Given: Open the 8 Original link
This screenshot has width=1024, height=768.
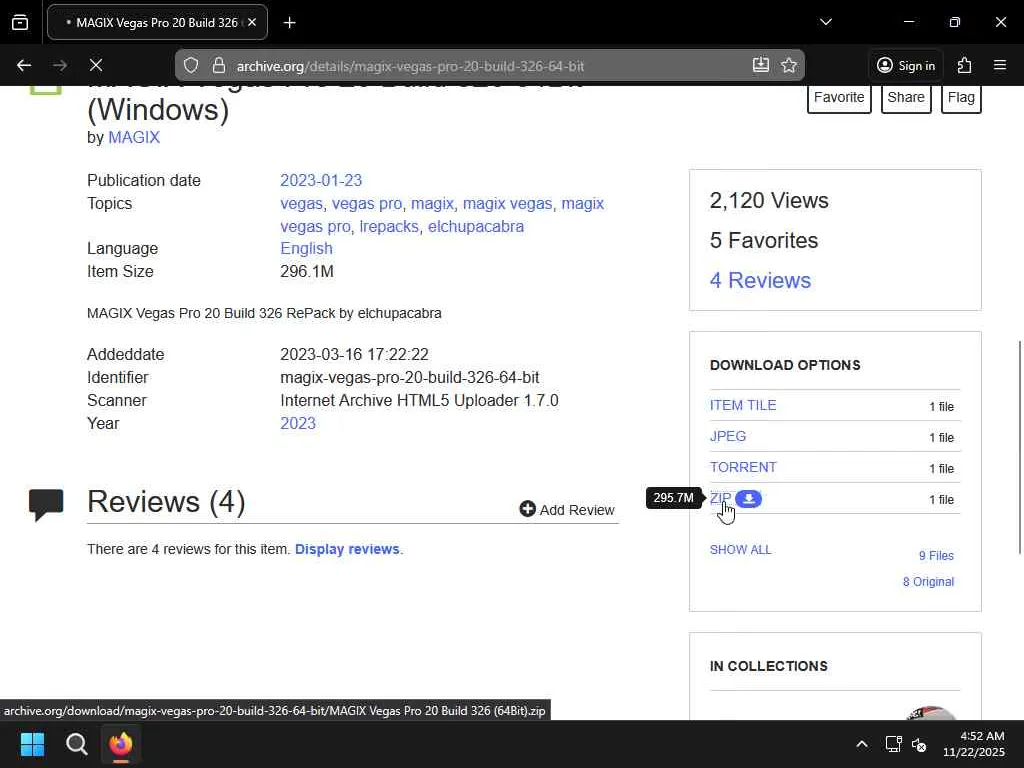Looking at the screenshot, I should tap(928, 582).
